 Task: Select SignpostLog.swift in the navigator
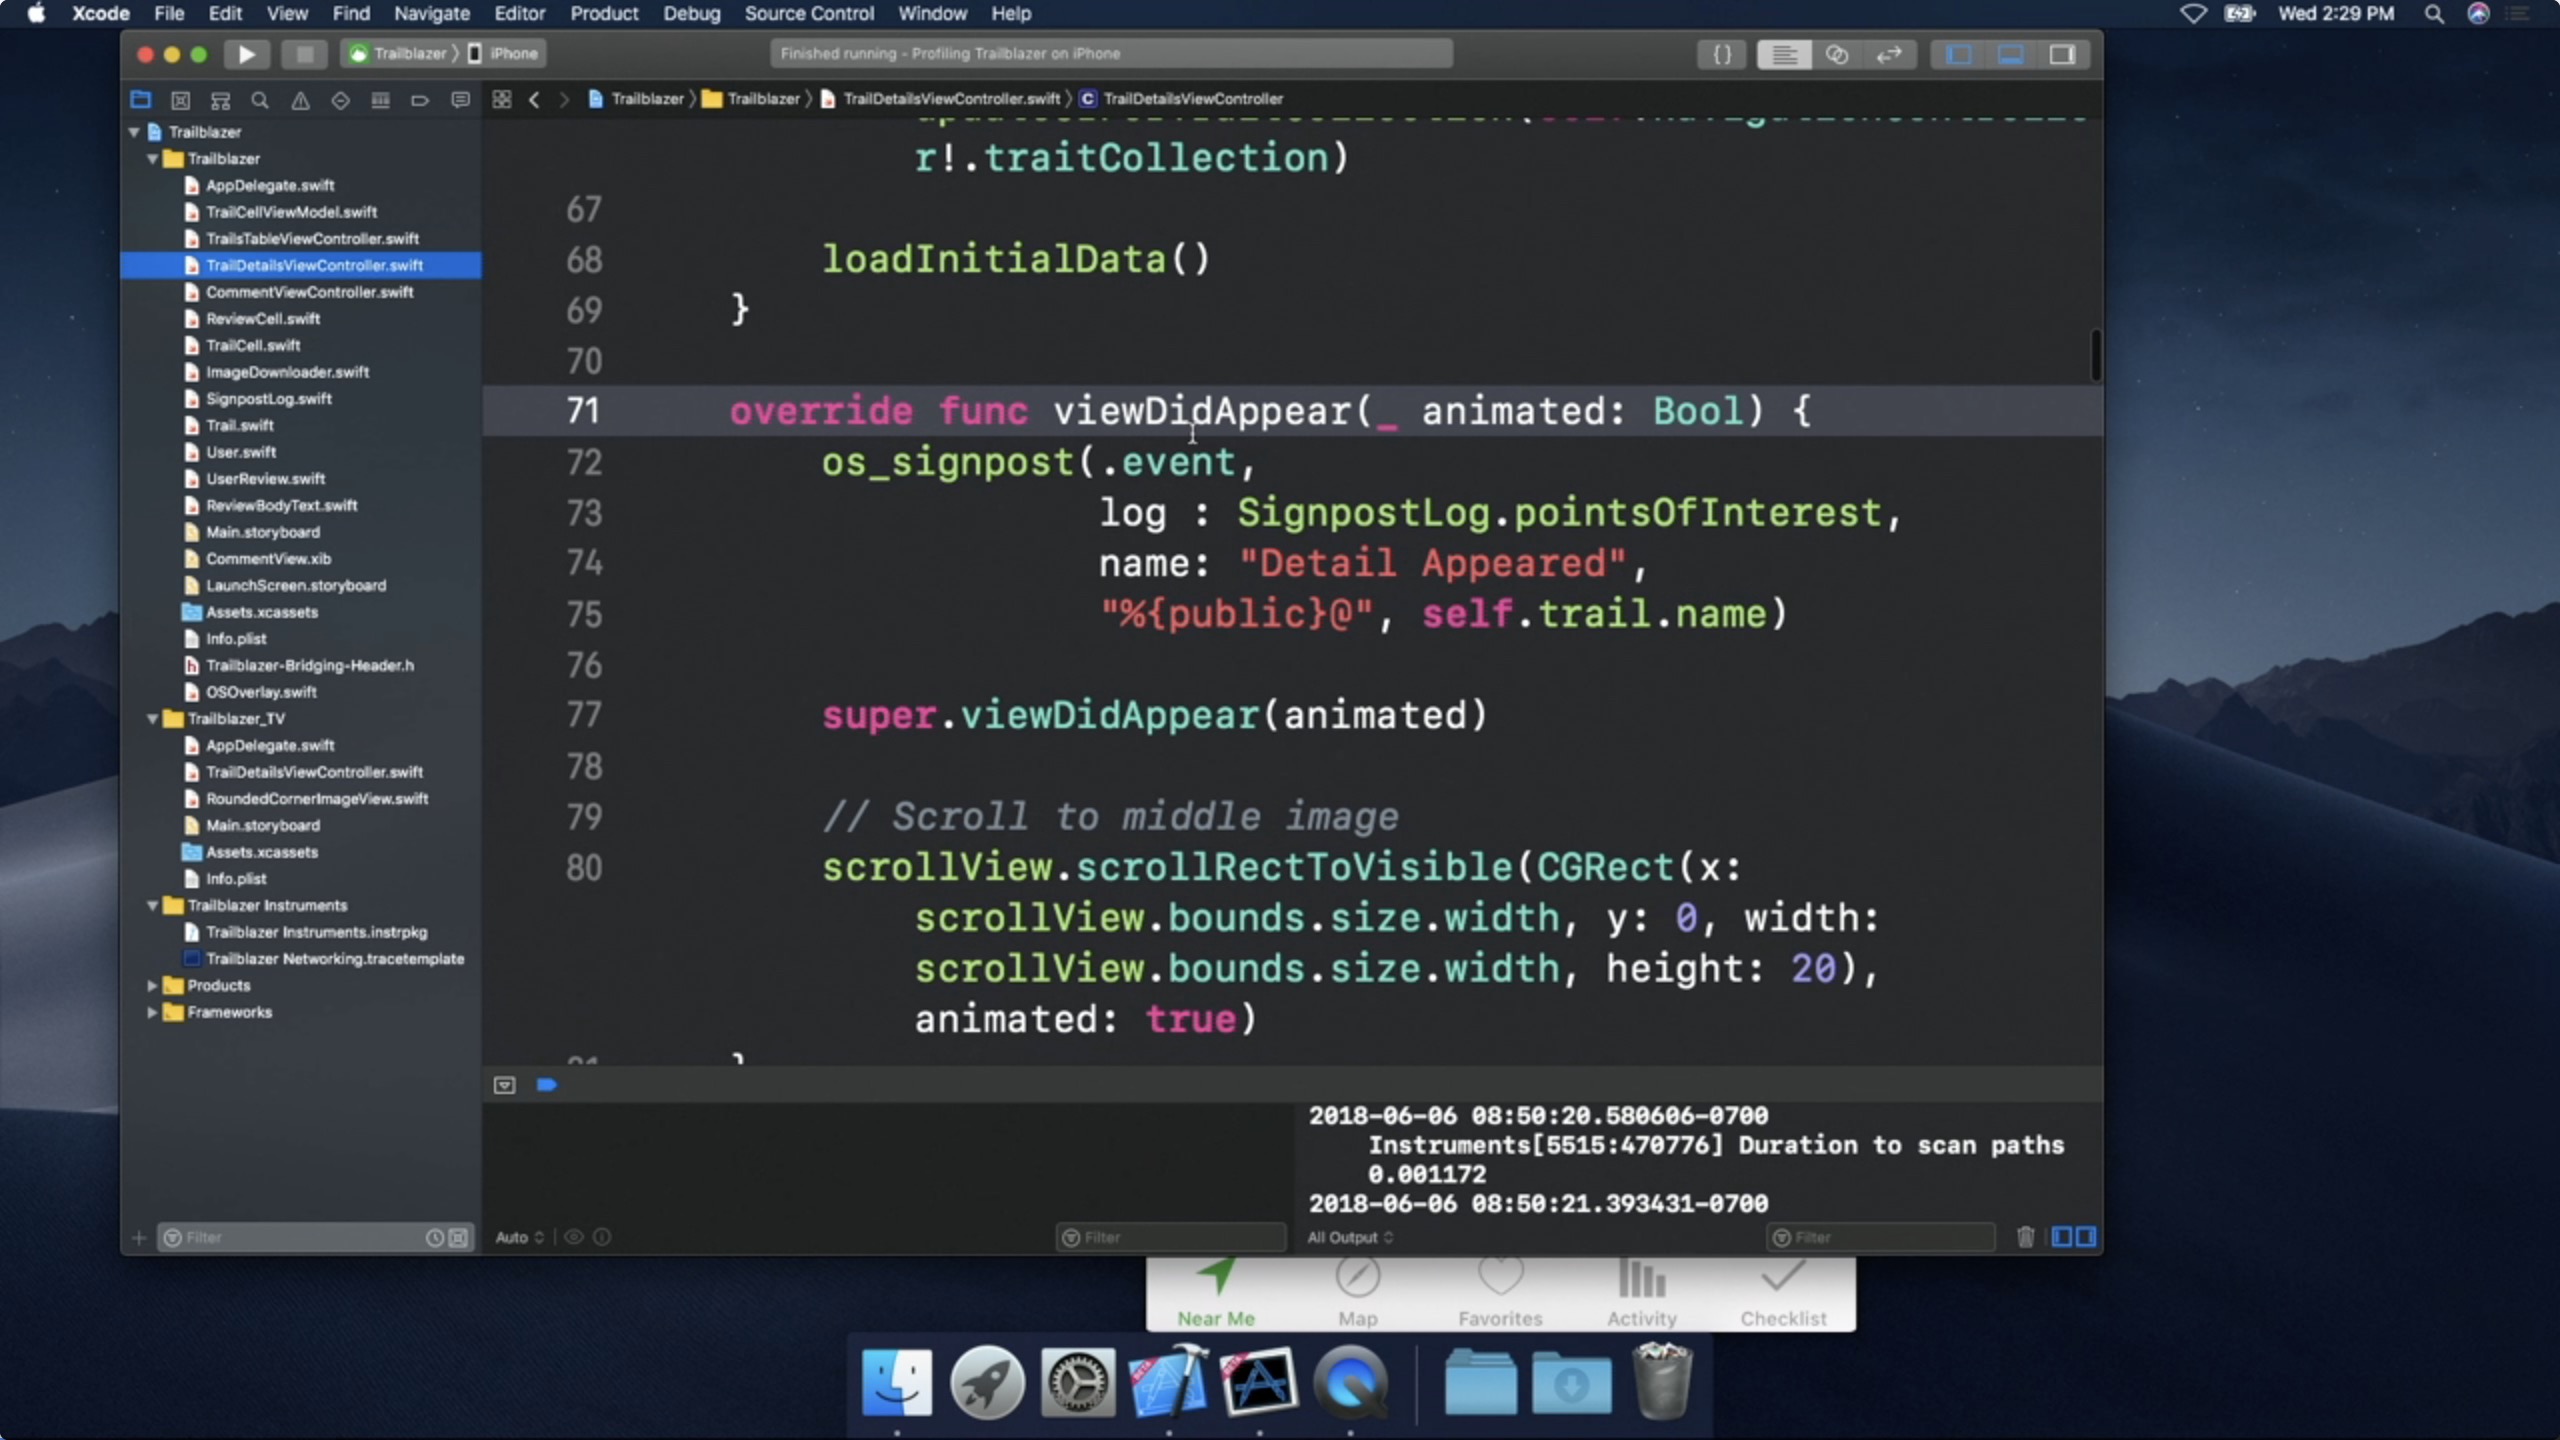click(x=268, y=398)
